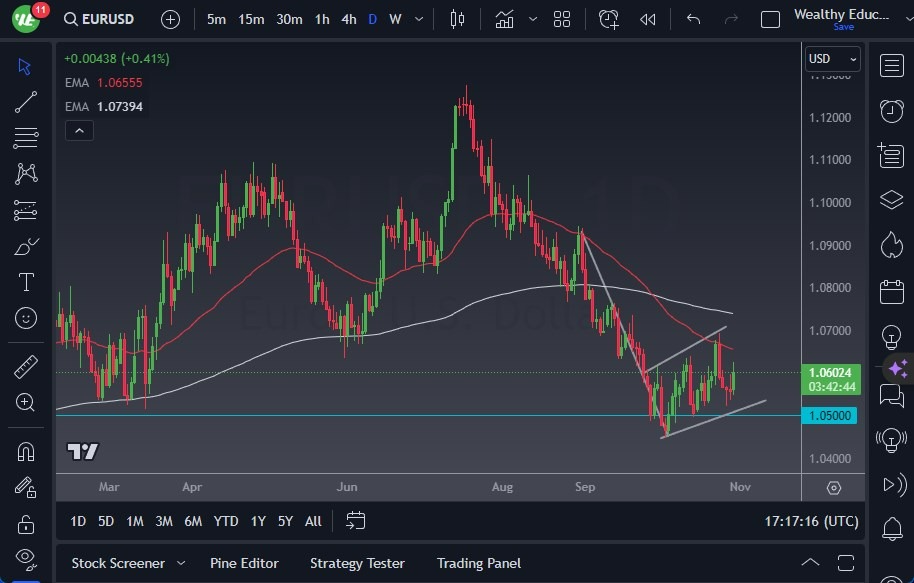This screenshot has height=583, width=914.
Task: Open the chart style dropdown arrow
Action: tap(533, 18)
